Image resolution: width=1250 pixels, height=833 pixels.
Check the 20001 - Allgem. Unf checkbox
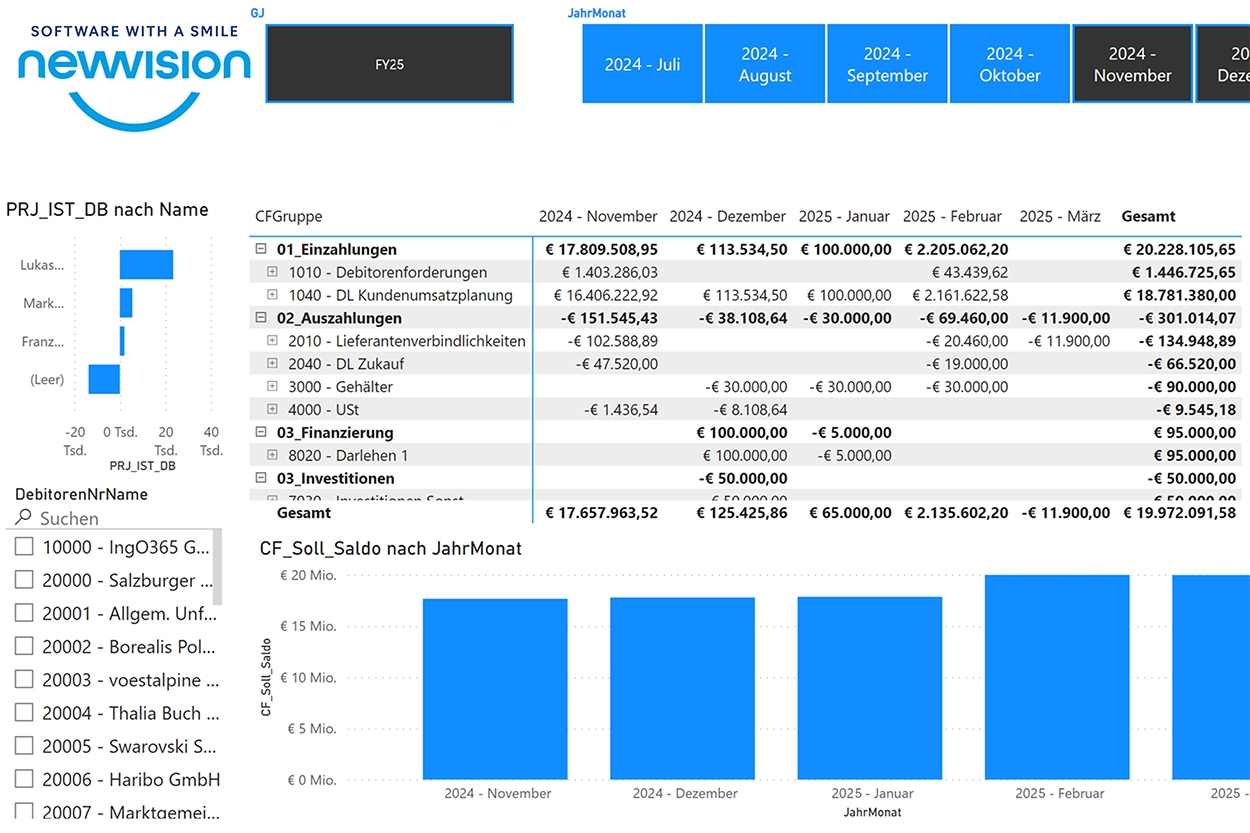(24, 613)
